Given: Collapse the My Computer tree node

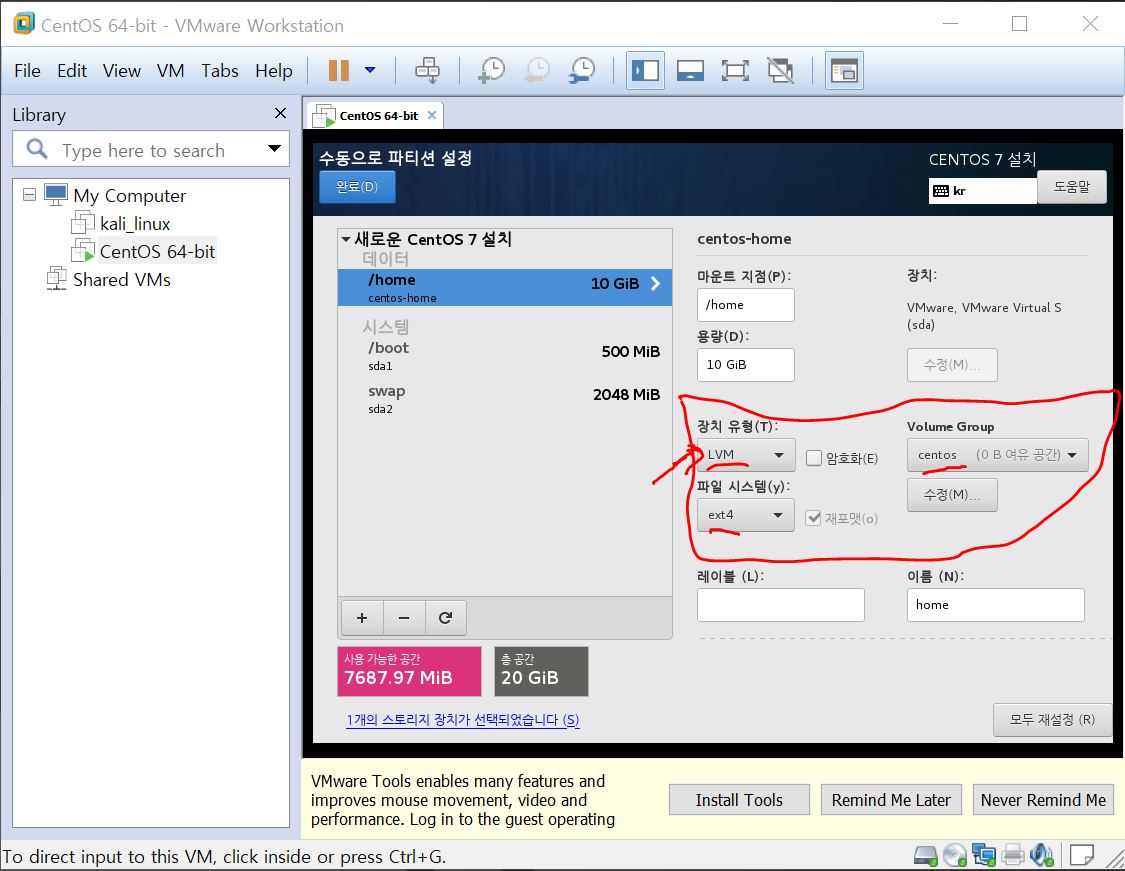Looking at the screenshot, I should pos(29,194).
